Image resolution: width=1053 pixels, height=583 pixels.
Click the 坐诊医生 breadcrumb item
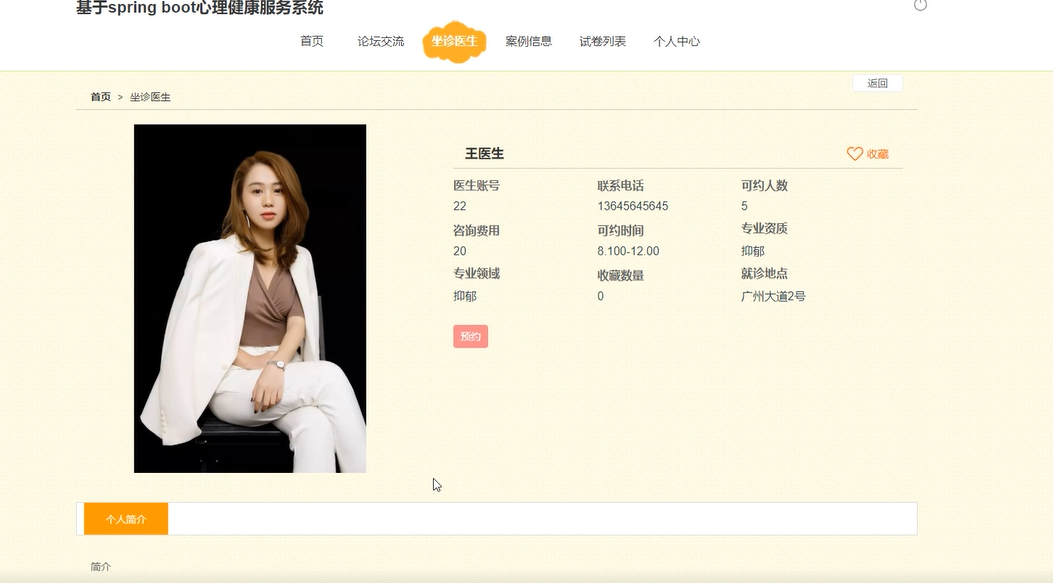(x=150, y=97)
